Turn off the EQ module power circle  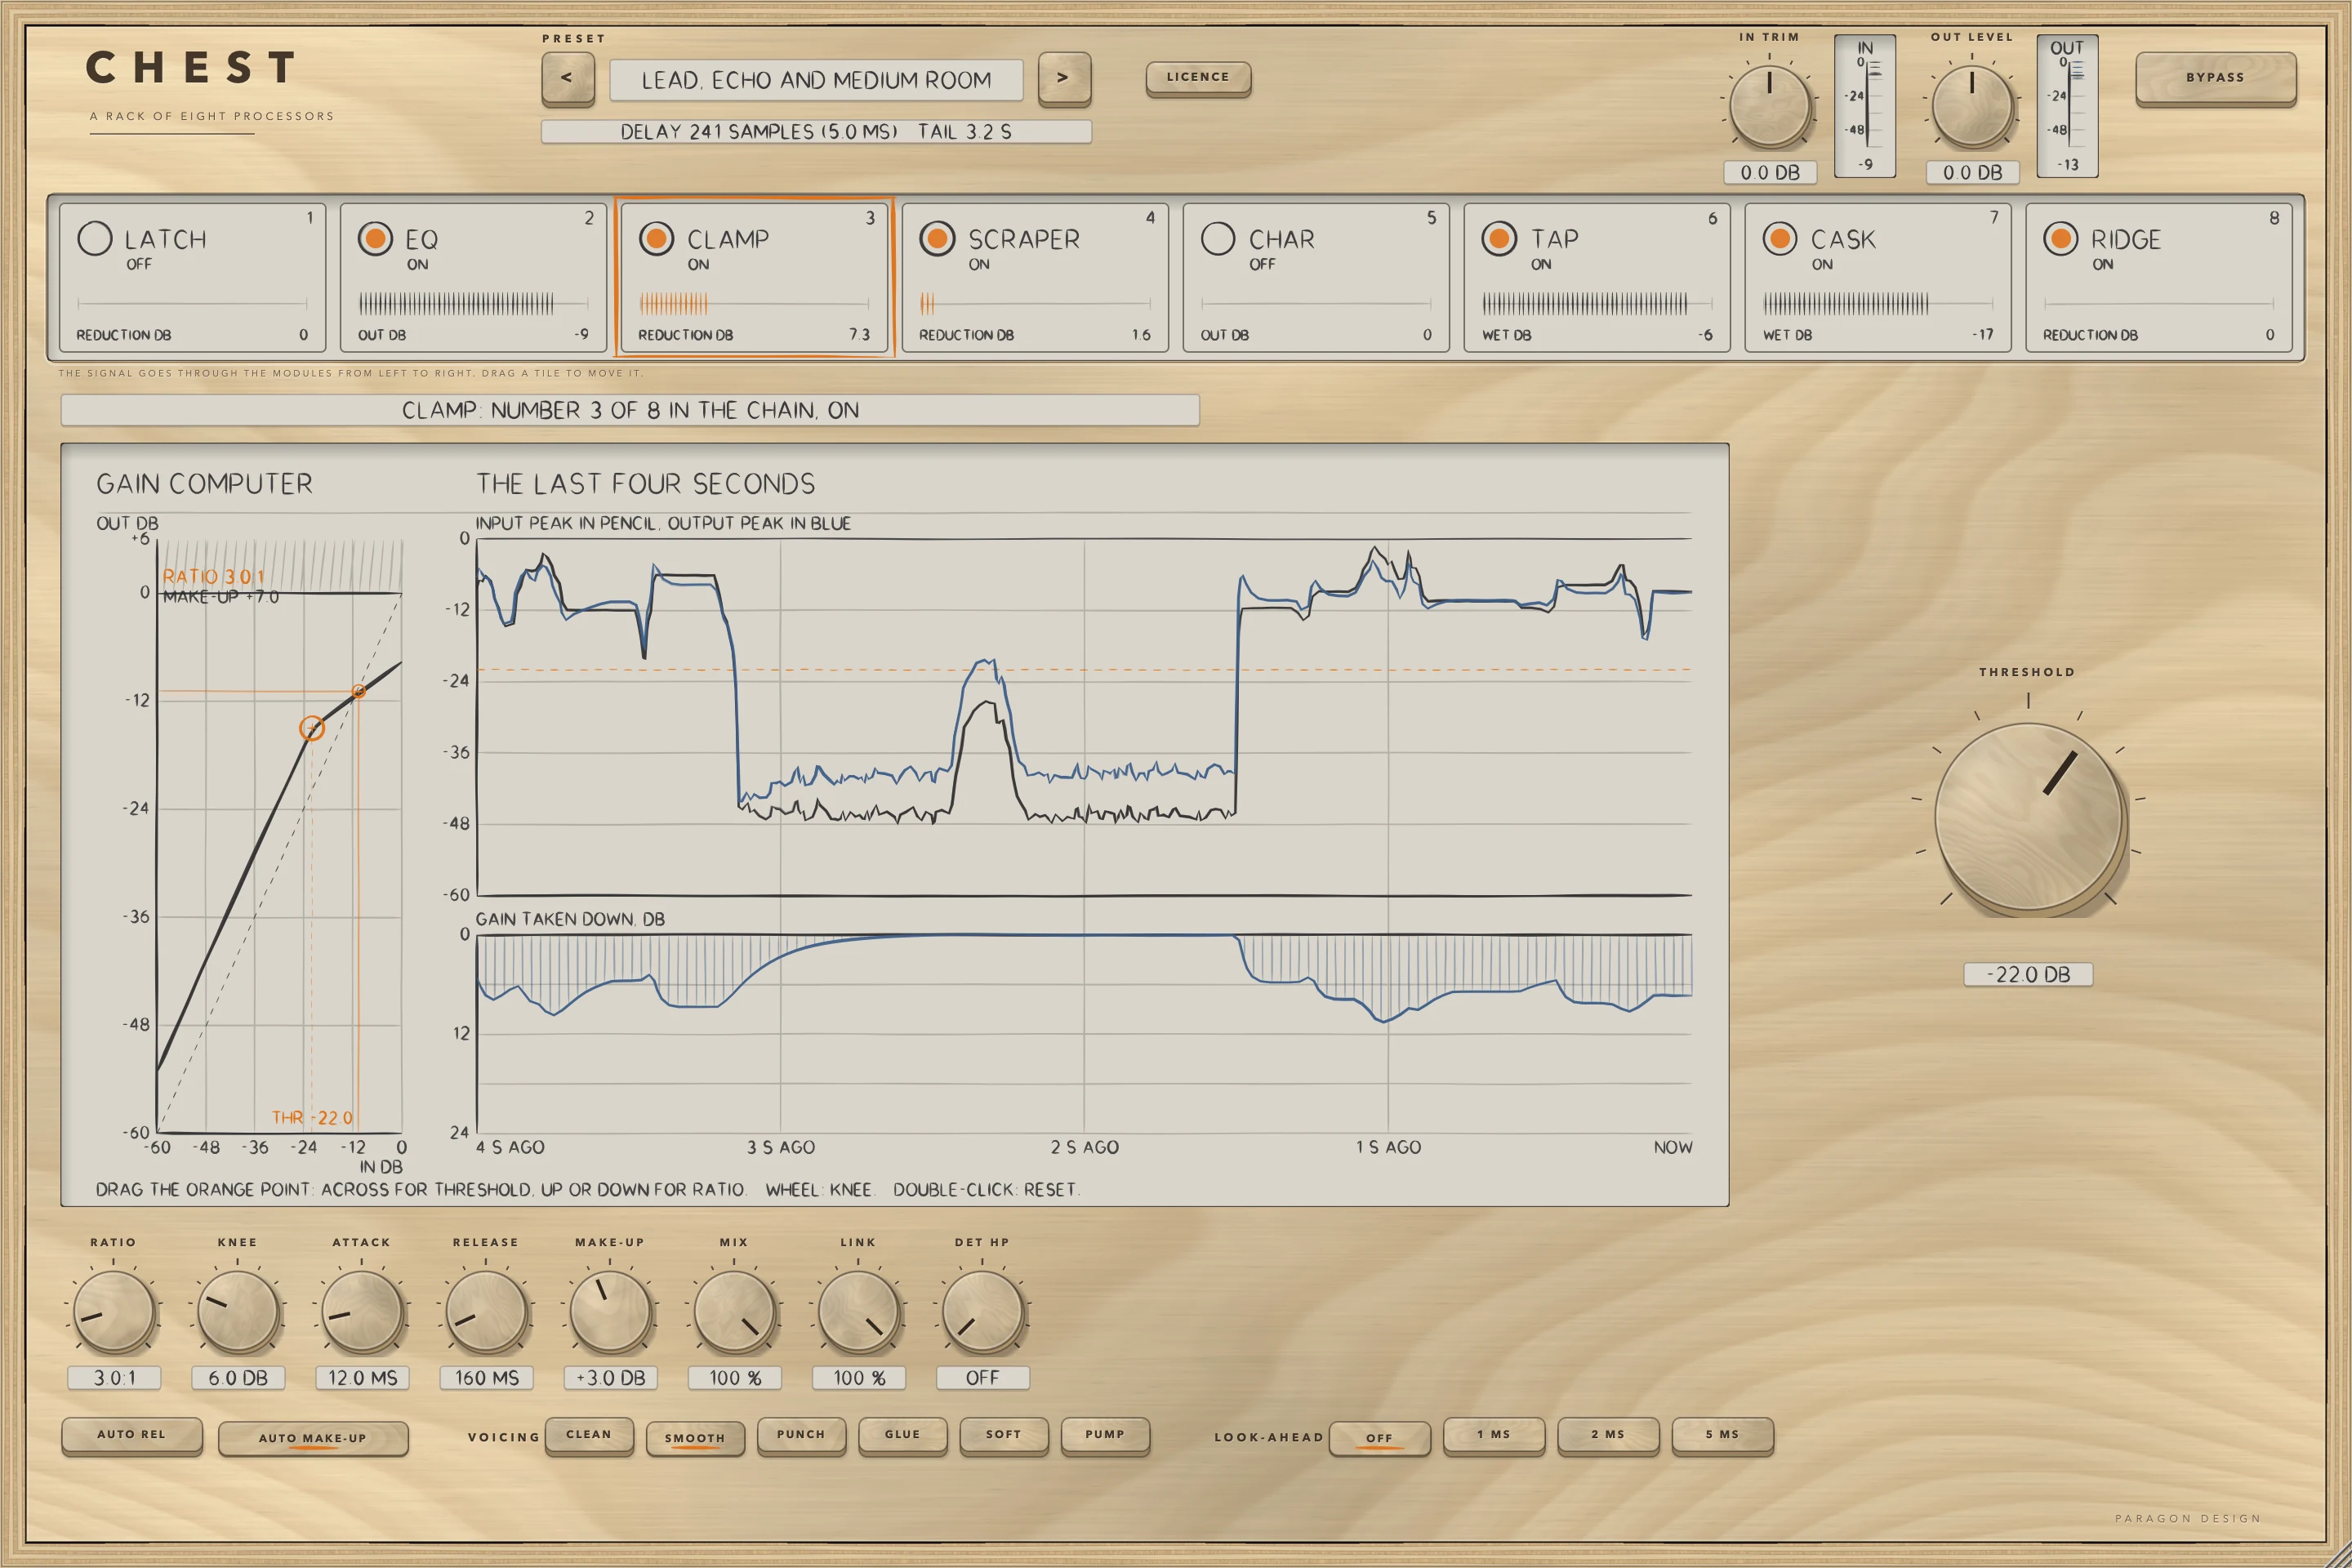coord(376,238)
